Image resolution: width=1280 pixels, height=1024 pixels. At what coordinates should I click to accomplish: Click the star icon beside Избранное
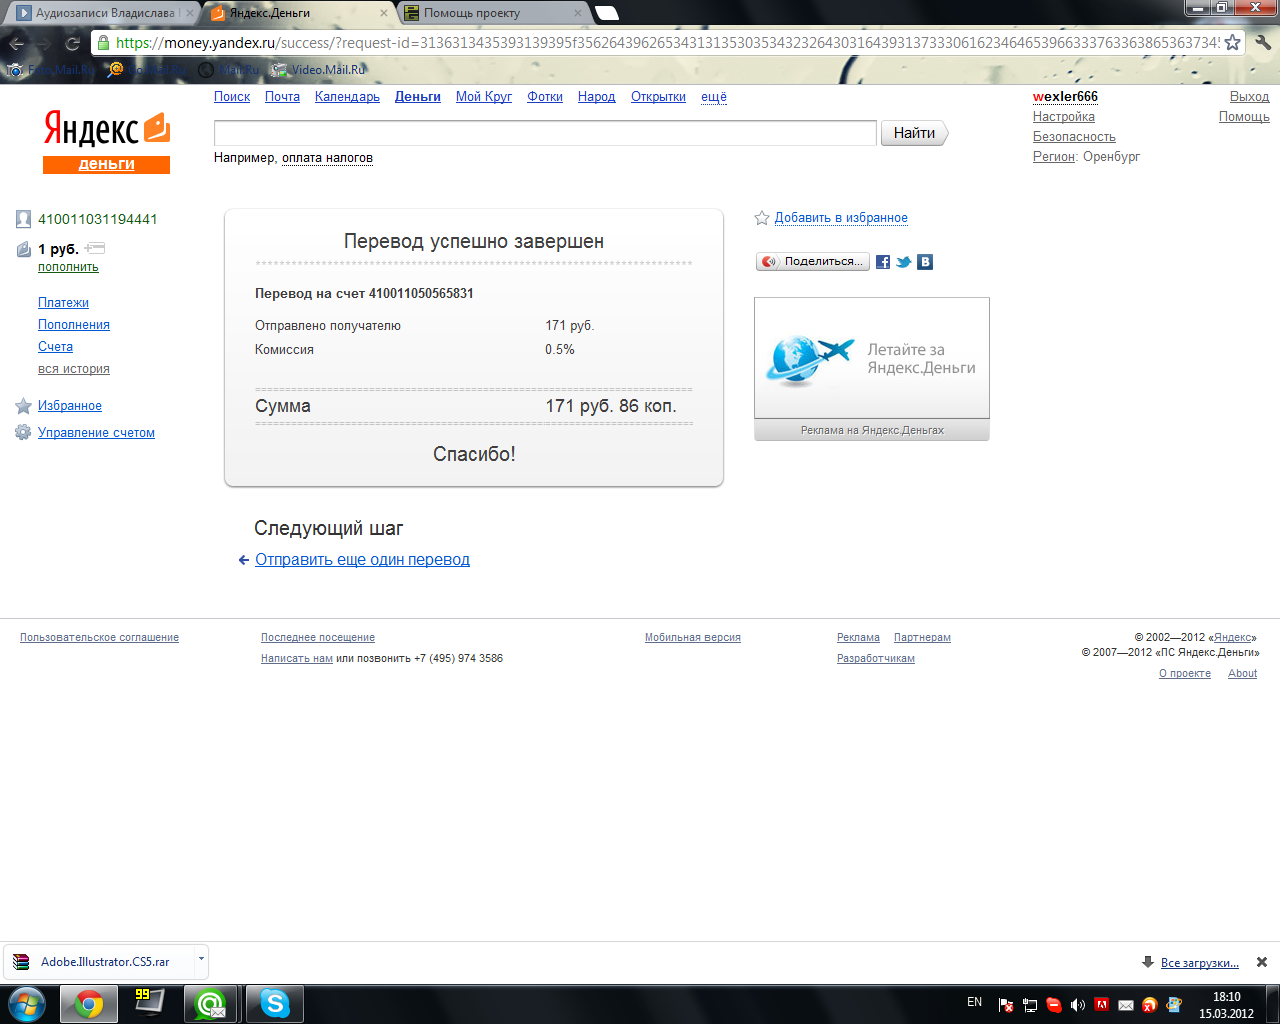[x=23, y=406]
